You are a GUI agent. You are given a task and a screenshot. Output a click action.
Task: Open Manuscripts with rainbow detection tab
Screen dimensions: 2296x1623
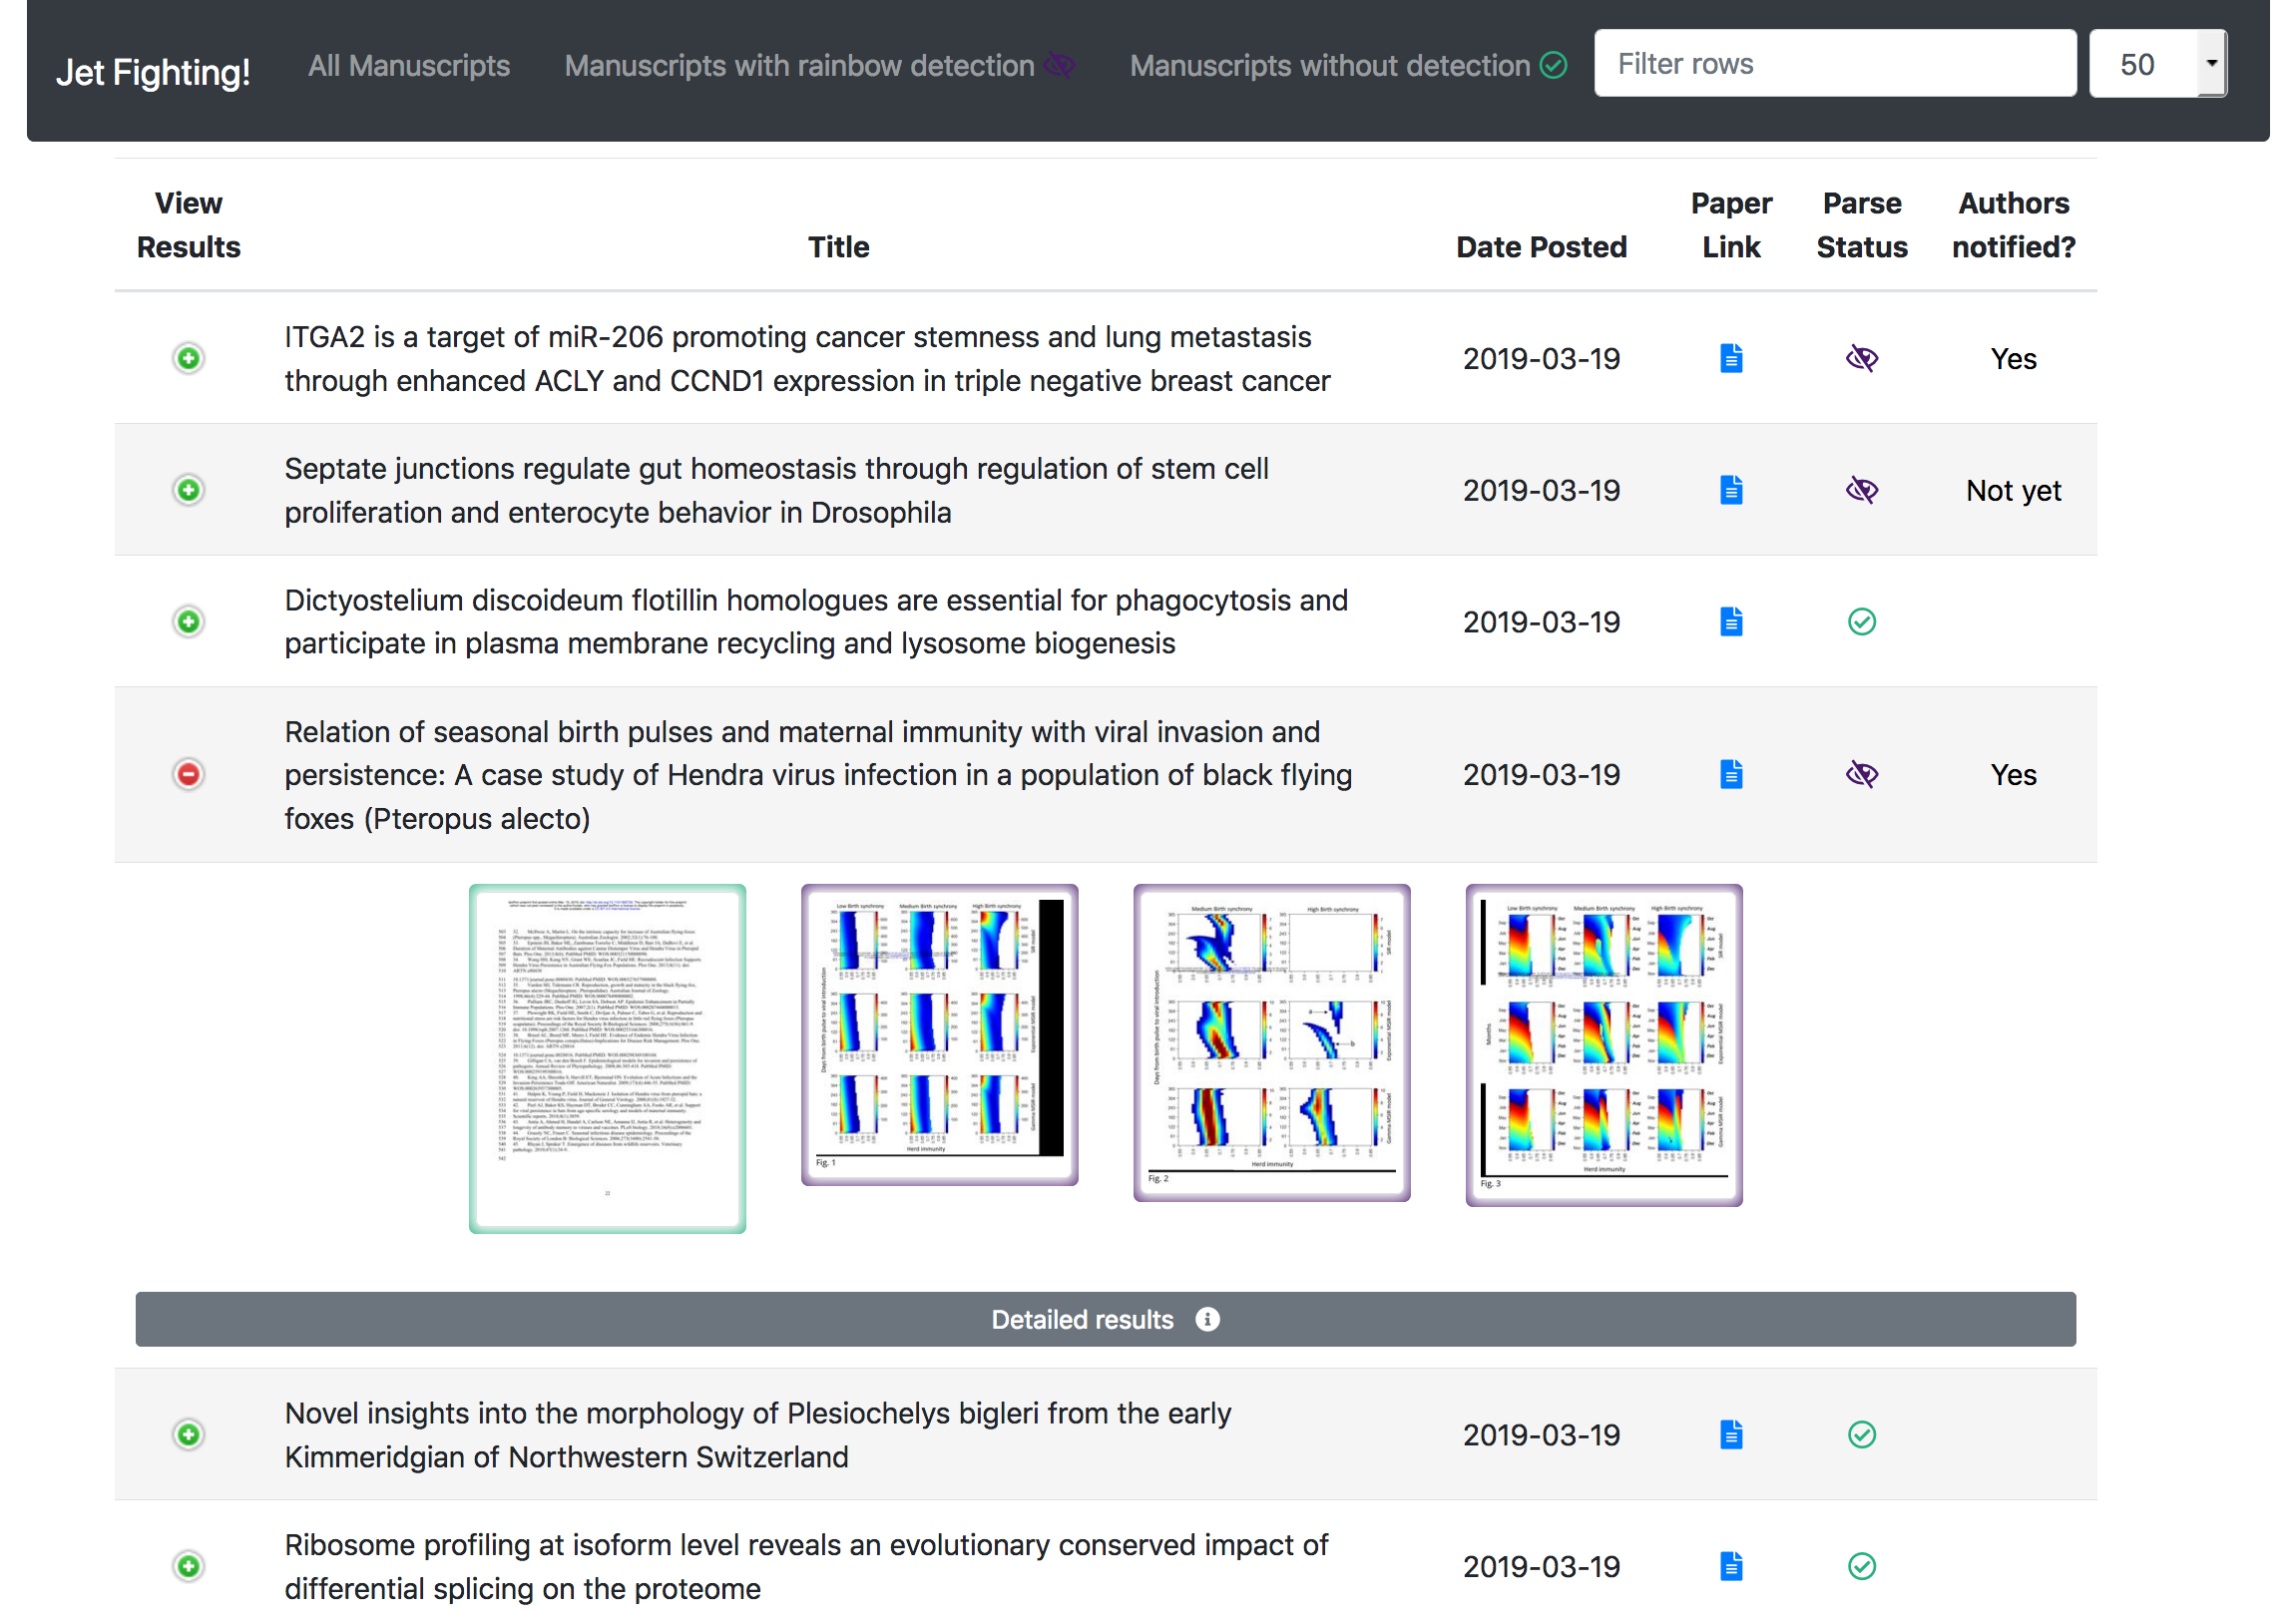[799, 66]
